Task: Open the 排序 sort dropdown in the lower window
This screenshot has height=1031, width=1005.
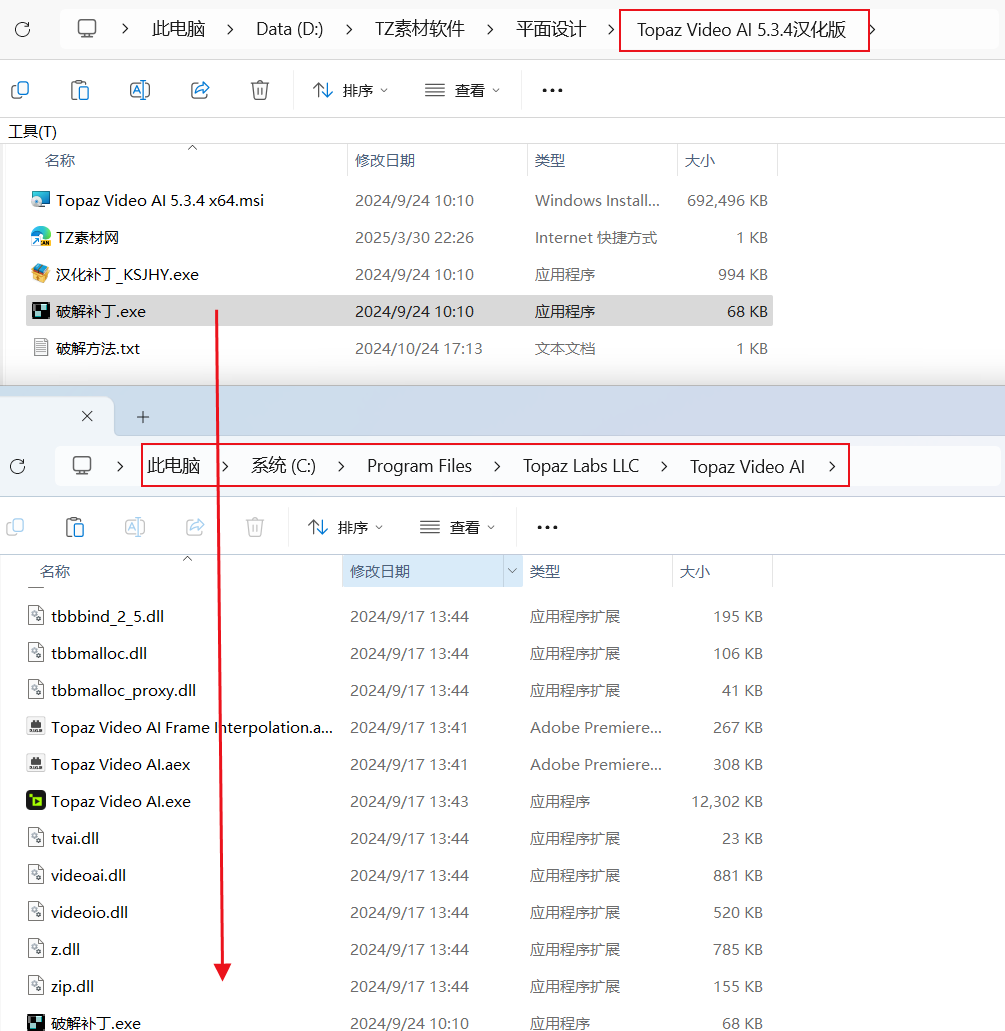Action: 345,527
